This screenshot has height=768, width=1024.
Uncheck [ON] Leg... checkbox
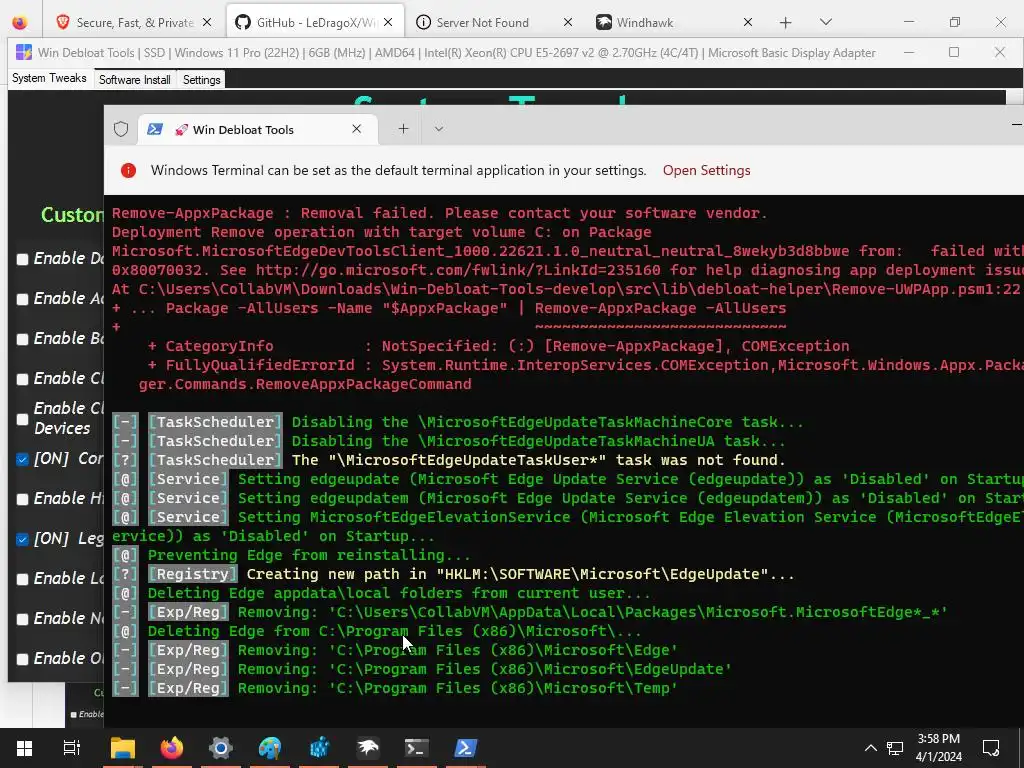pos(22,539)
